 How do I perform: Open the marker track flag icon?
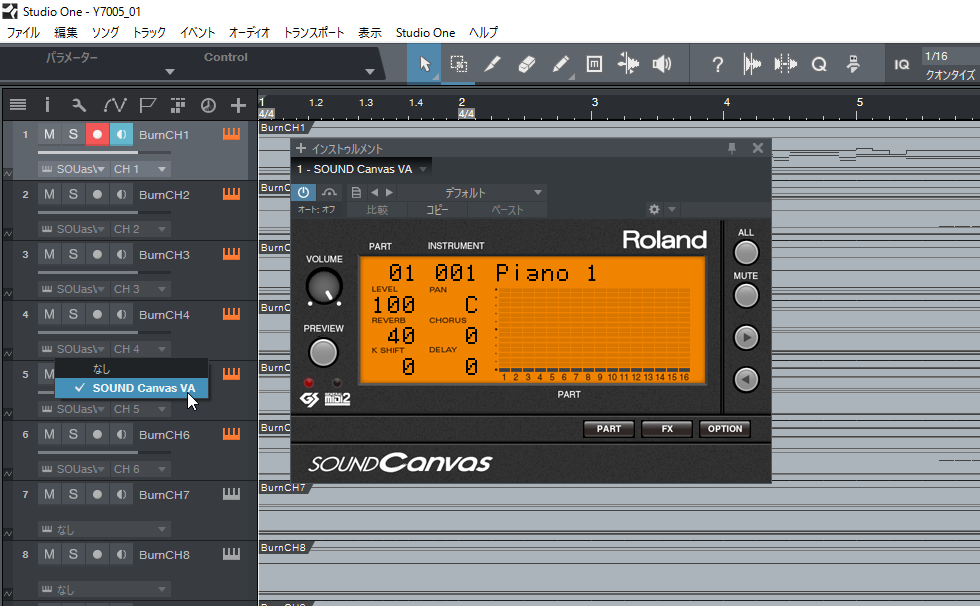[x=148, y=105]
